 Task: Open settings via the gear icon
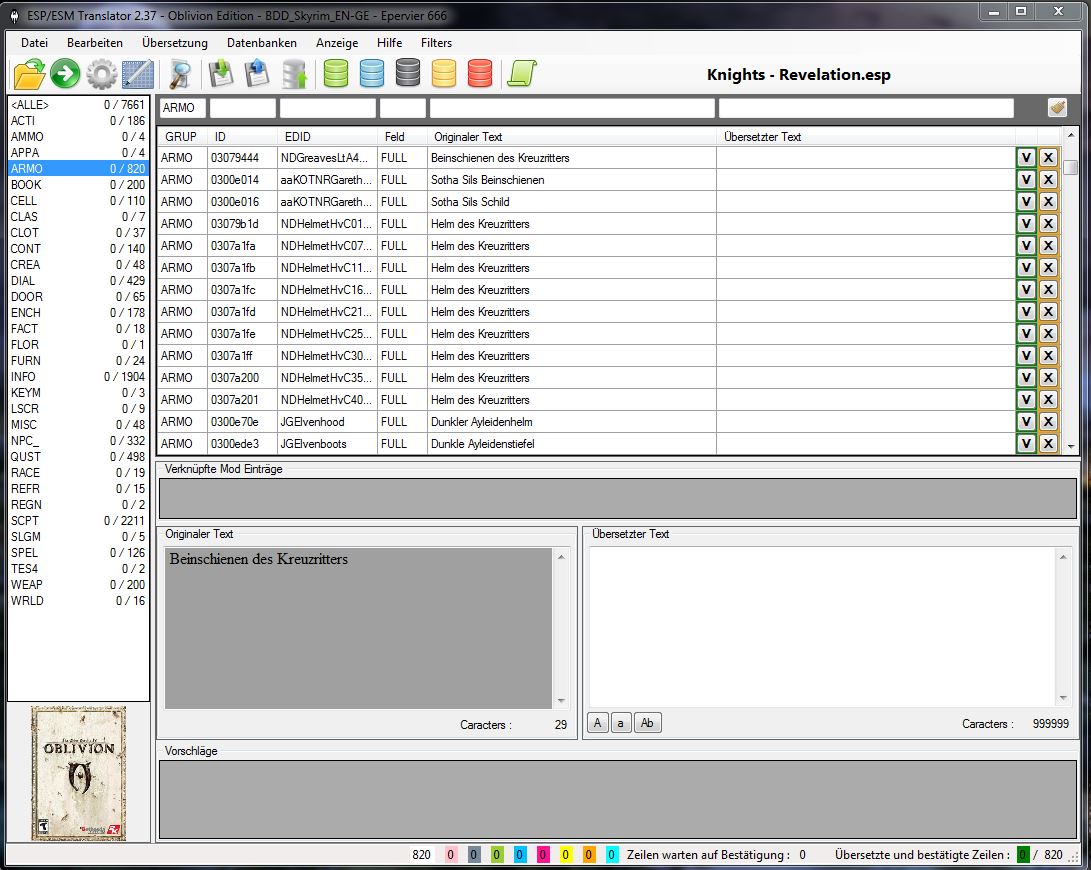point(101,73)
